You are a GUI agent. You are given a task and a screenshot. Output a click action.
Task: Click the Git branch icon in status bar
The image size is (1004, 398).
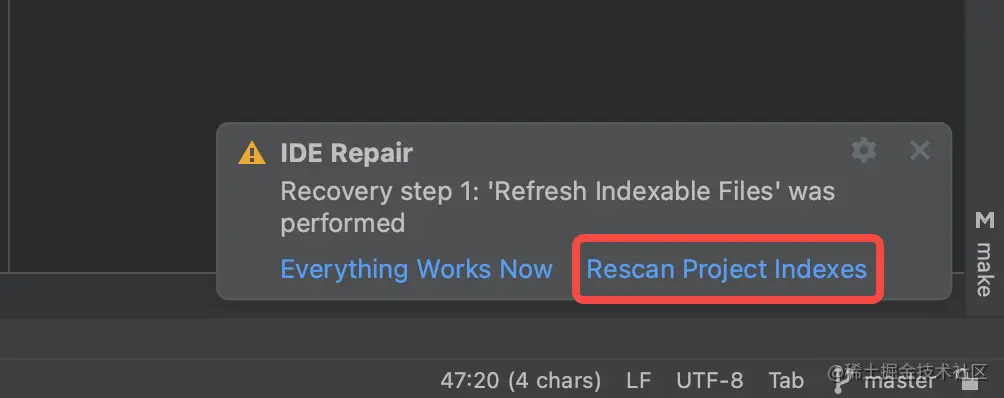pos(839,381)
